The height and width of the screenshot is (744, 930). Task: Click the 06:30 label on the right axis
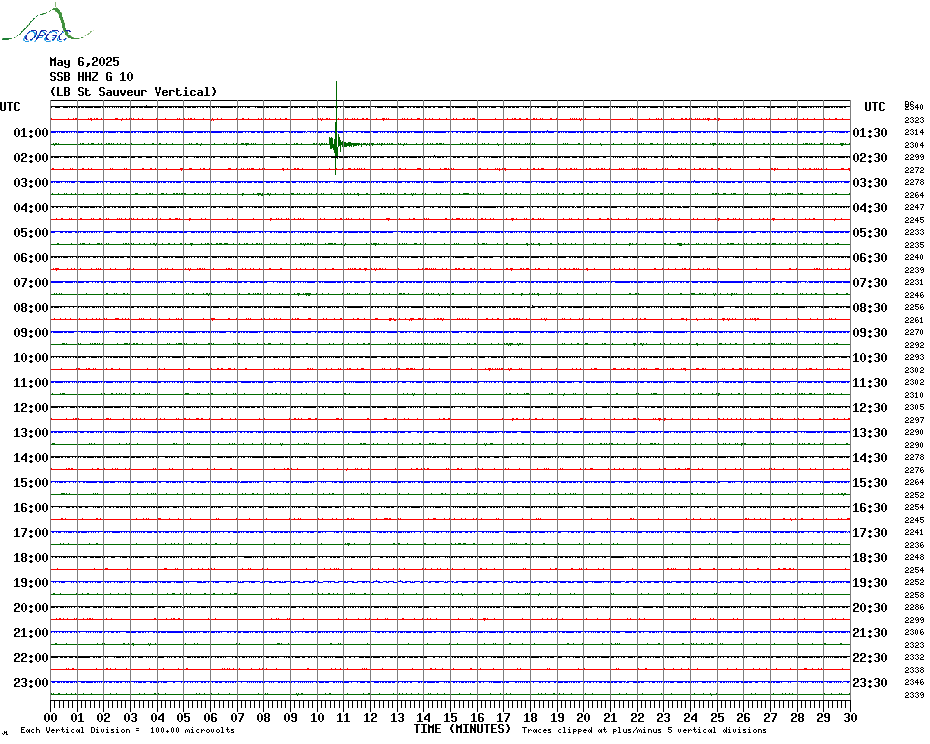click(870, 258)
